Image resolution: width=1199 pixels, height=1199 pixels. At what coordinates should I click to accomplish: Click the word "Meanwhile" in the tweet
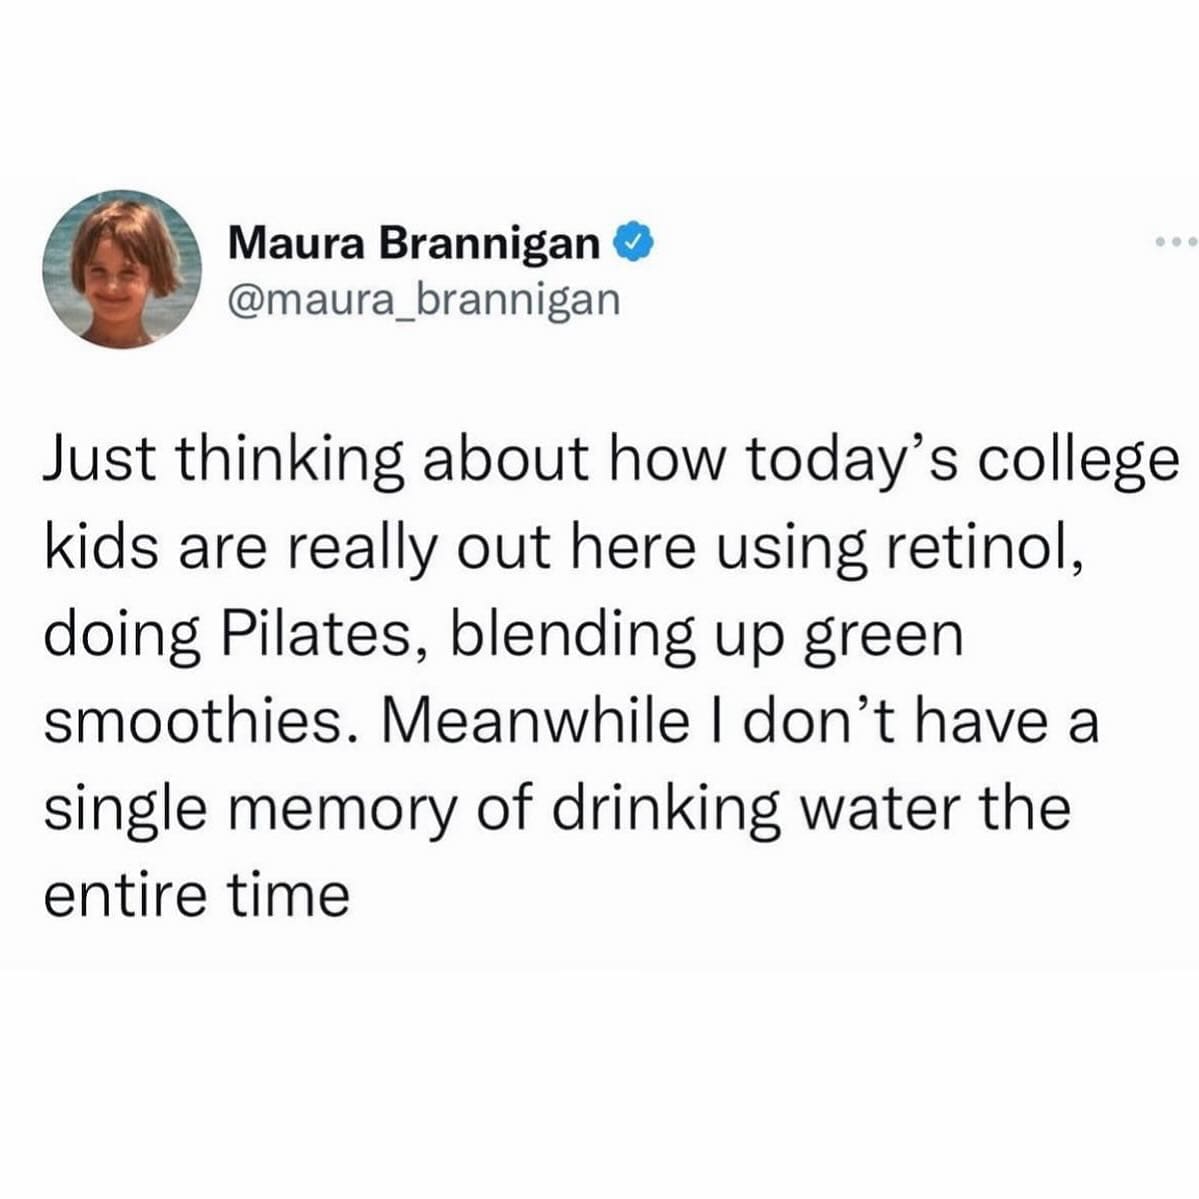[x=542, y=720]
